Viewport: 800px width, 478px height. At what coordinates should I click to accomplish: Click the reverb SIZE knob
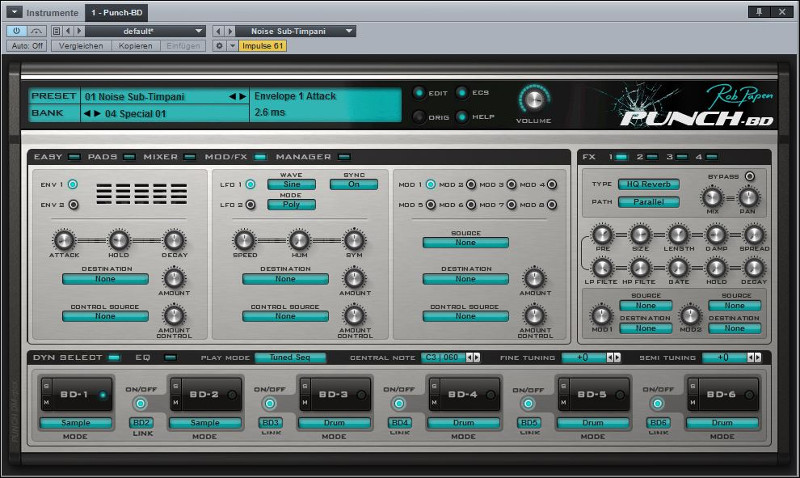(x=640, y=235)
